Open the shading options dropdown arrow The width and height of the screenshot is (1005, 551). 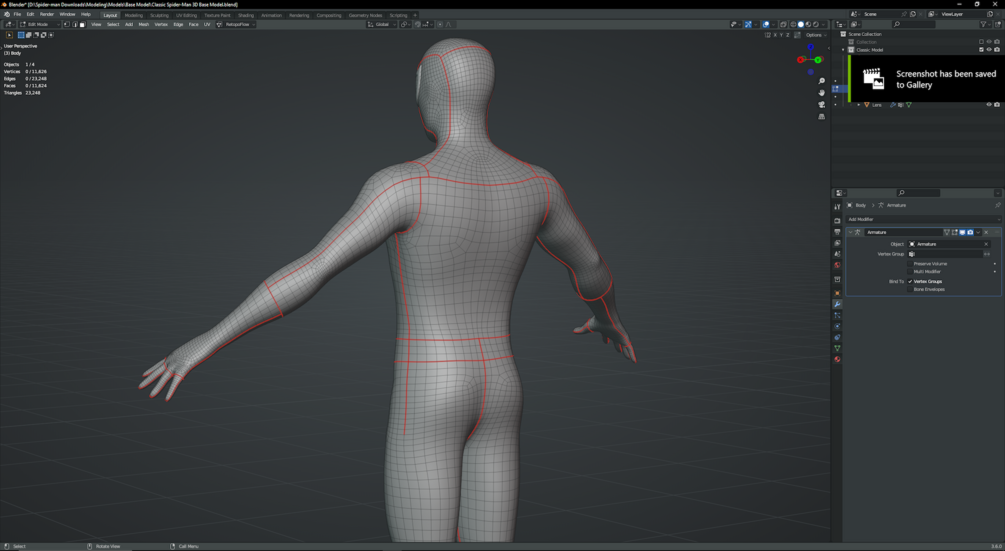[x=824, y=24]
